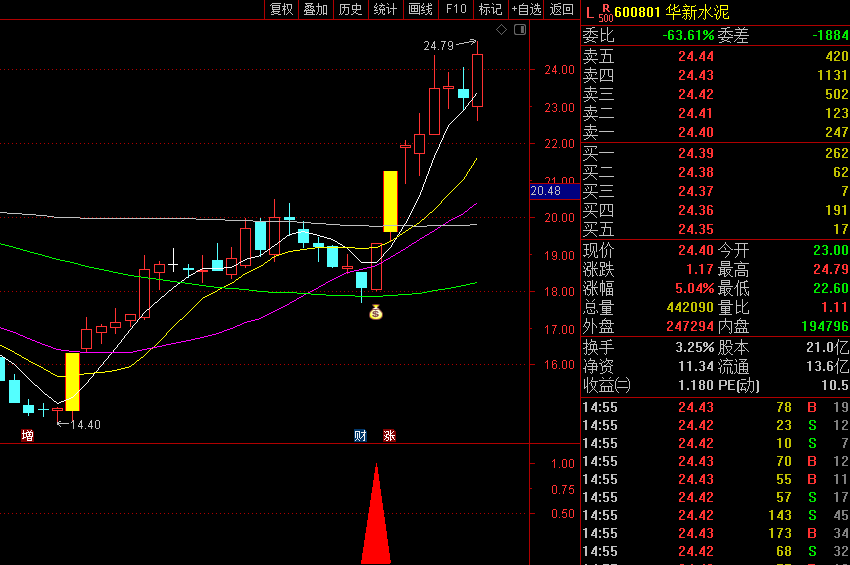Click the 24.79 high price annotation
Screen dimensions: 850x565
point(438,46)
